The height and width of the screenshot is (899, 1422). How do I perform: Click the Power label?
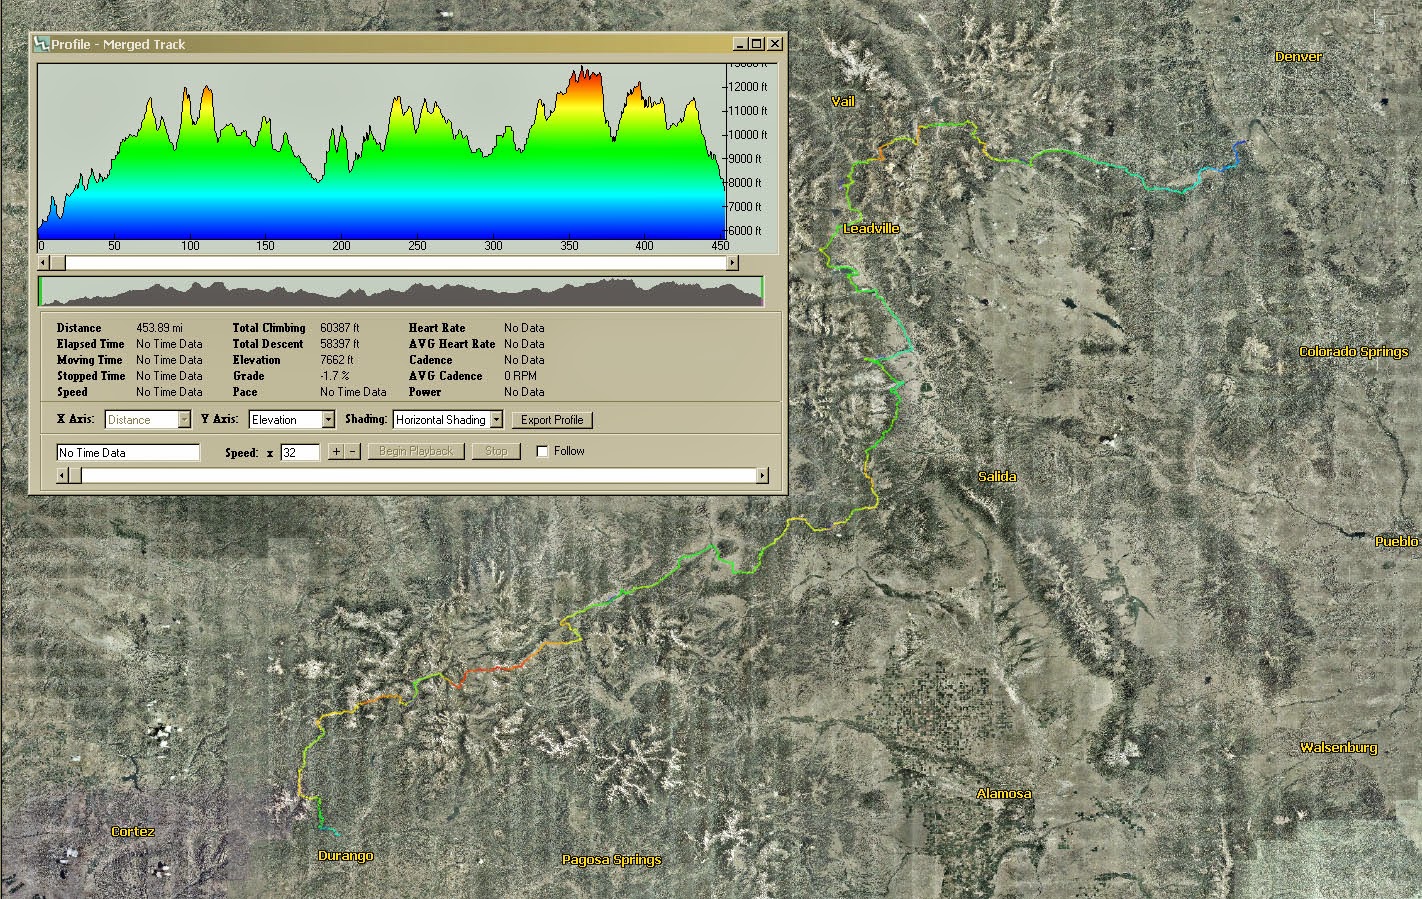pos(425,392)
